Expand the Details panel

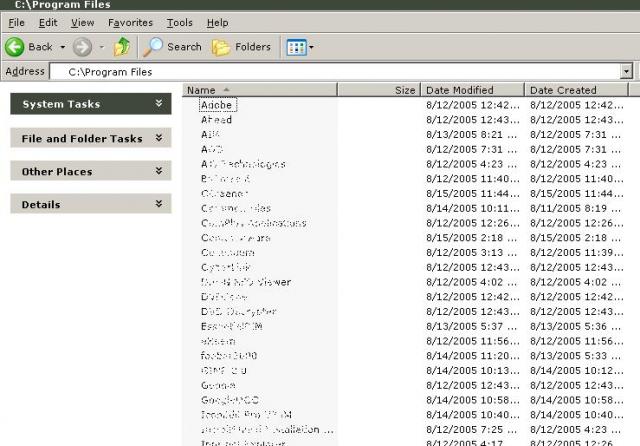point(159,204)
